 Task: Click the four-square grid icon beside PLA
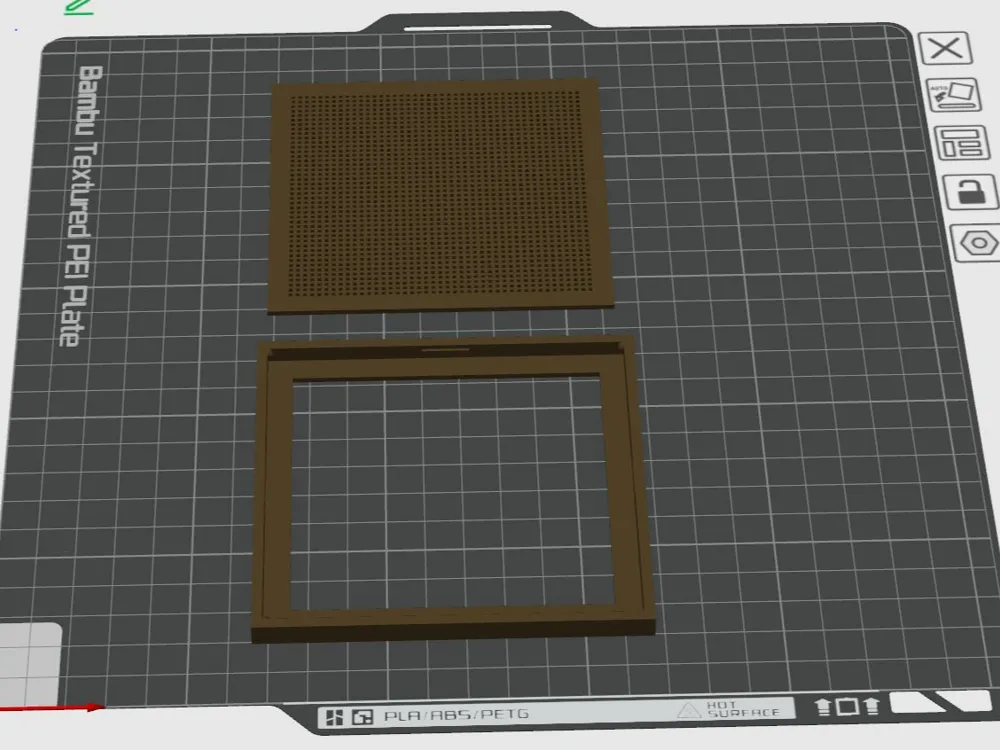335,716
